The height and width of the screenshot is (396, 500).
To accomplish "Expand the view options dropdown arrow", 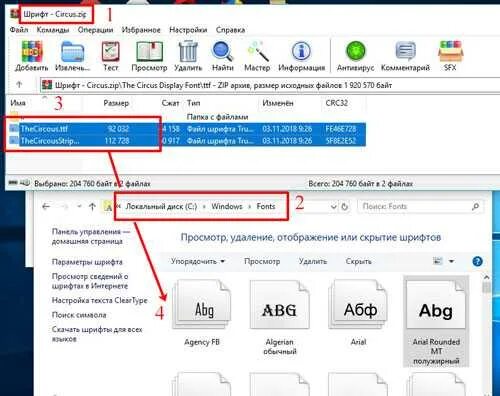I will (451, 261).
